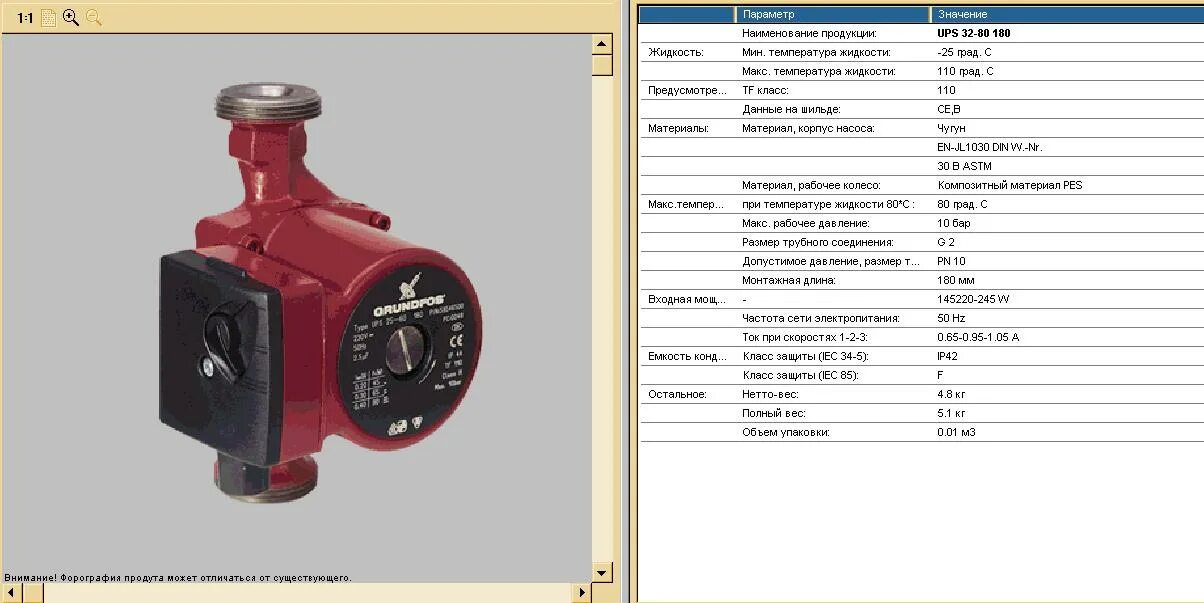Select the -25 град. C value

[x=965, y=52]
